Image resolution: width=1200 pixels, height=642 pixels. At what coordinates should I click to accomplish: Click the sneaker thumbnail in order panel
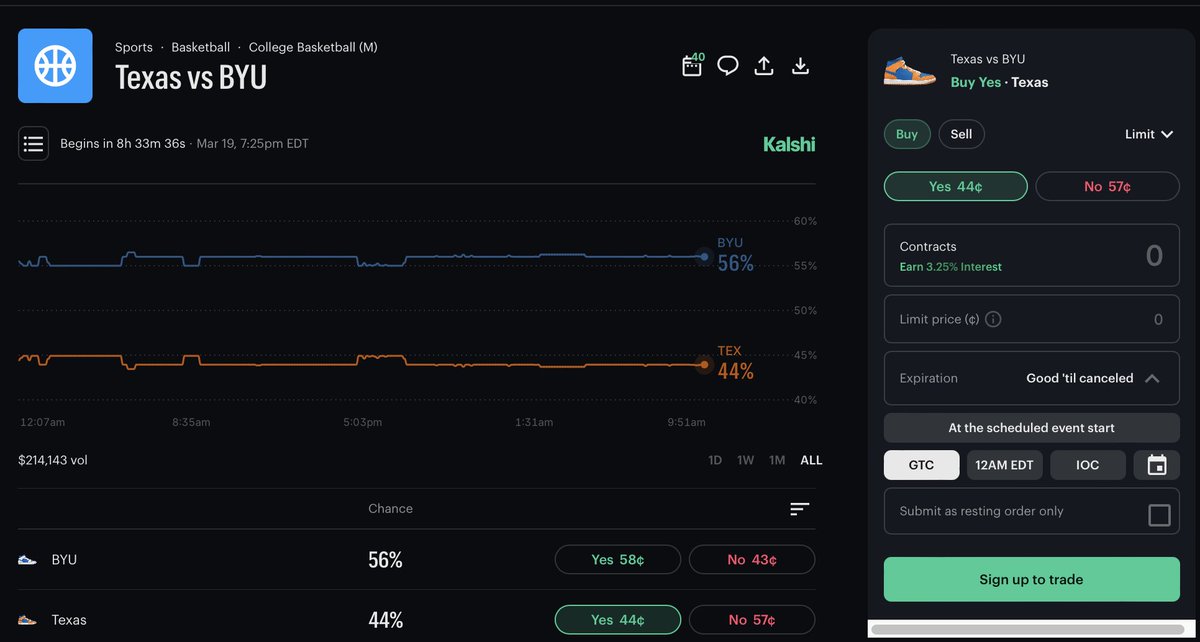910,70
